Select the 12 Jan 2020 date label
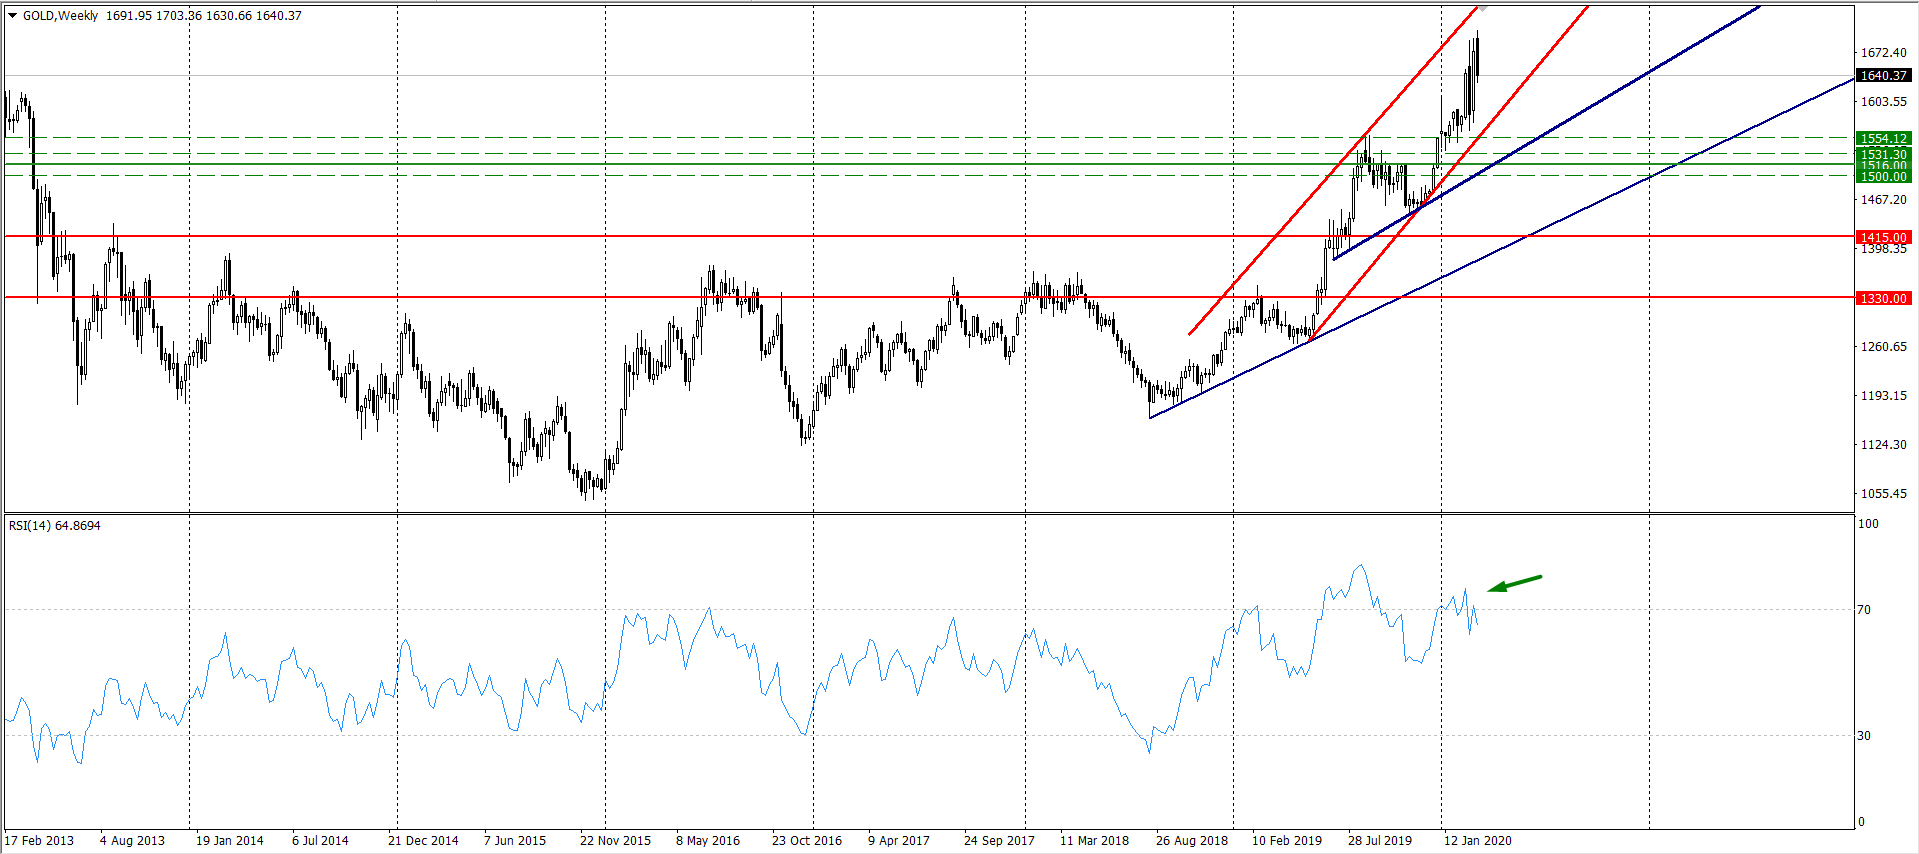The width and height of the screenshot is (1919, 854). click(x=1477, y=841)
